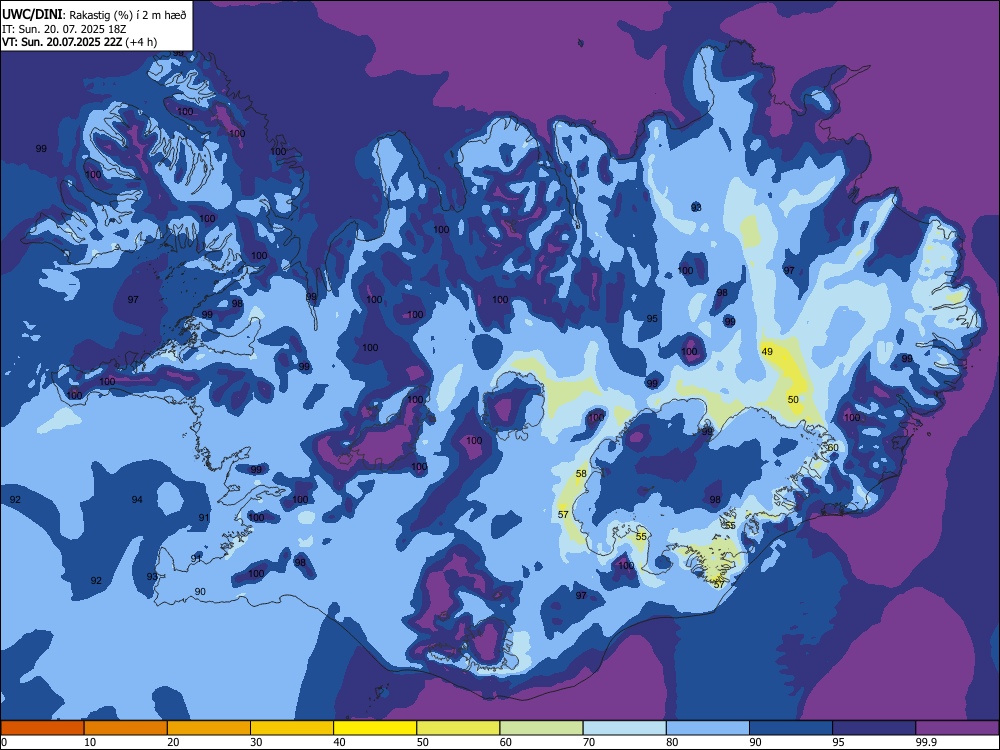This screenshot has width=1000, height=750.
Task: Select the dark blue 90–95 legend swatch
Action: pyautogui.click(x=791, y=728)
